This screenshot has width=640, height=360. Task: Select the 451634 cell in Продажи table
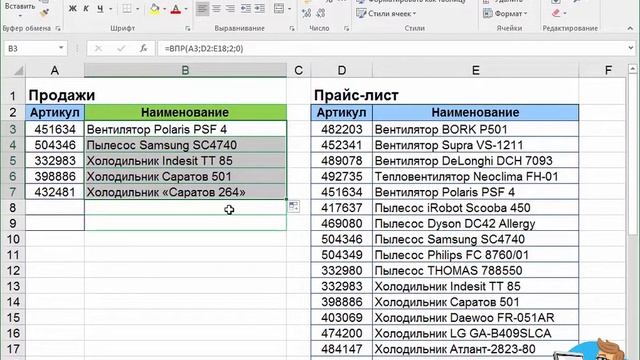(55, 129)
